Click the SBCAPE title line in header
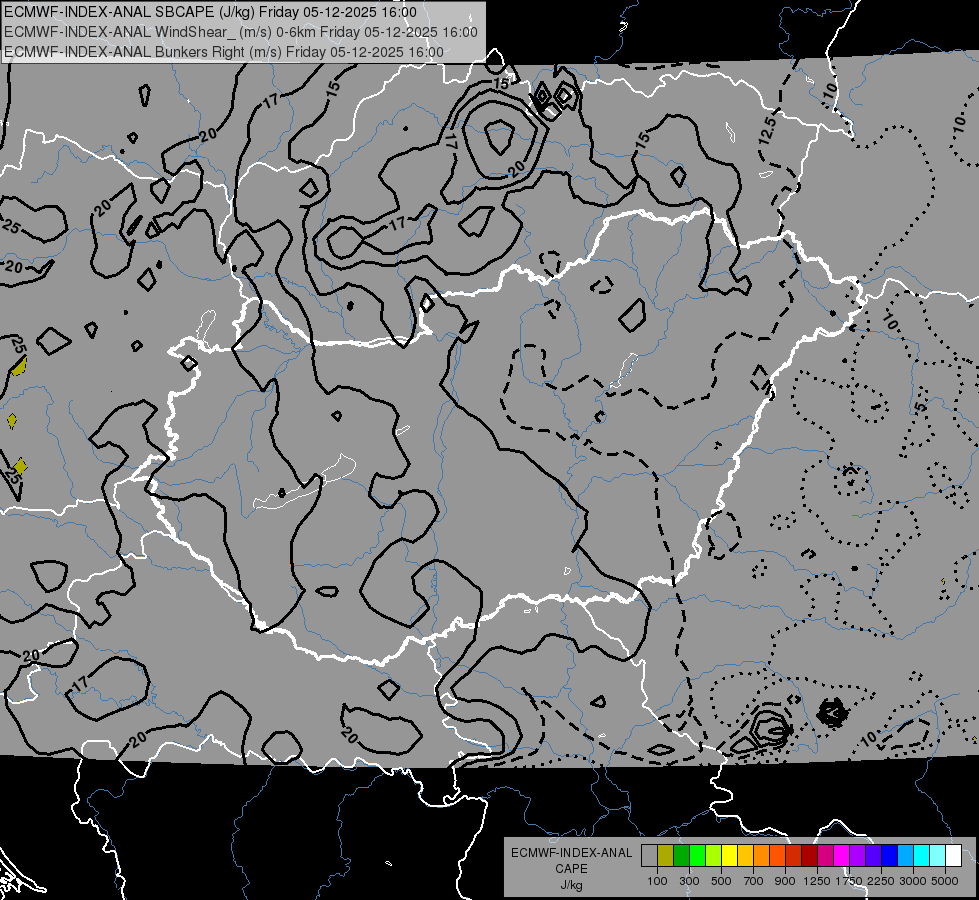979x900 pixels. 210,12
